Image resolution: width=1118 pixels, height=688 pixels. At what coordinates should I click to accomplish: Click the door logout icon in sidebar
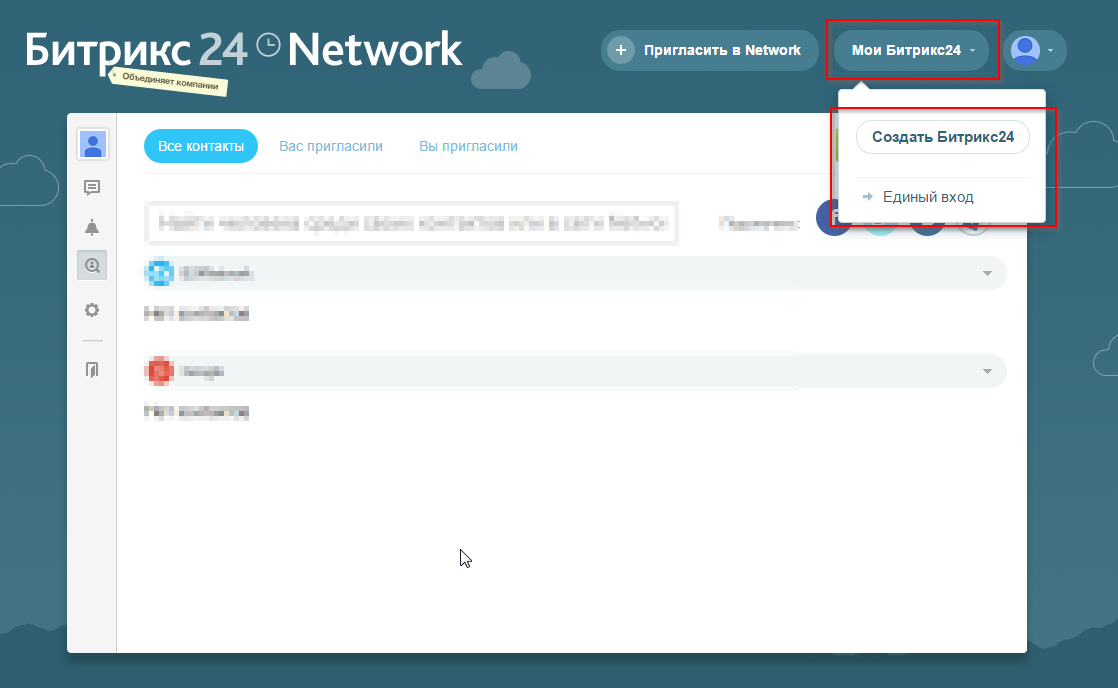click(92, 369)
